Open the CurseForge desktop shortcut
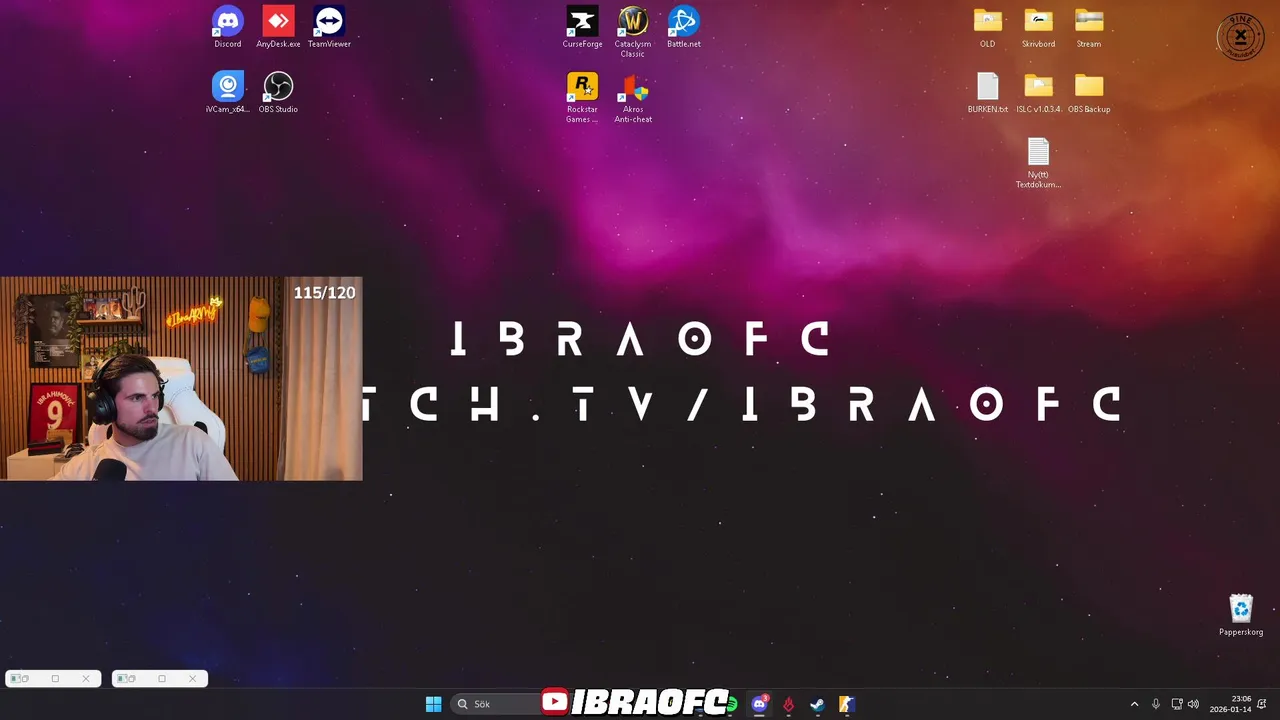1280x720 pixels. [x=582, y=27]
